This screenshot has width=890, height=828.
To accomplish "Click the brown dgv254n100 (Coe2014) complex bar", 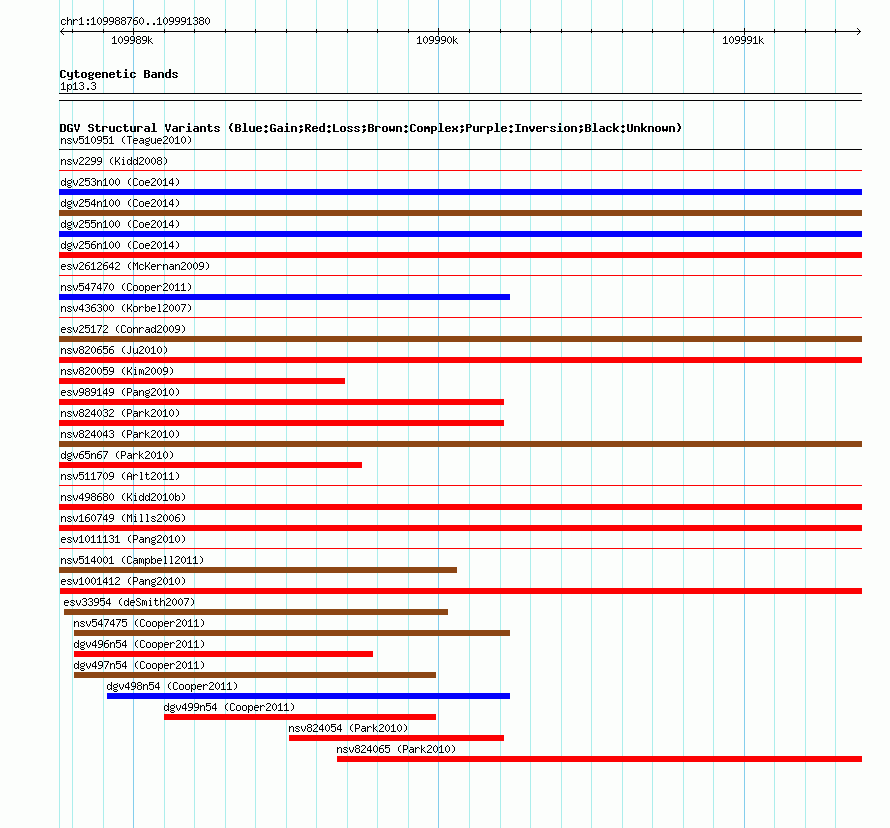I will [x=460, y=213].
